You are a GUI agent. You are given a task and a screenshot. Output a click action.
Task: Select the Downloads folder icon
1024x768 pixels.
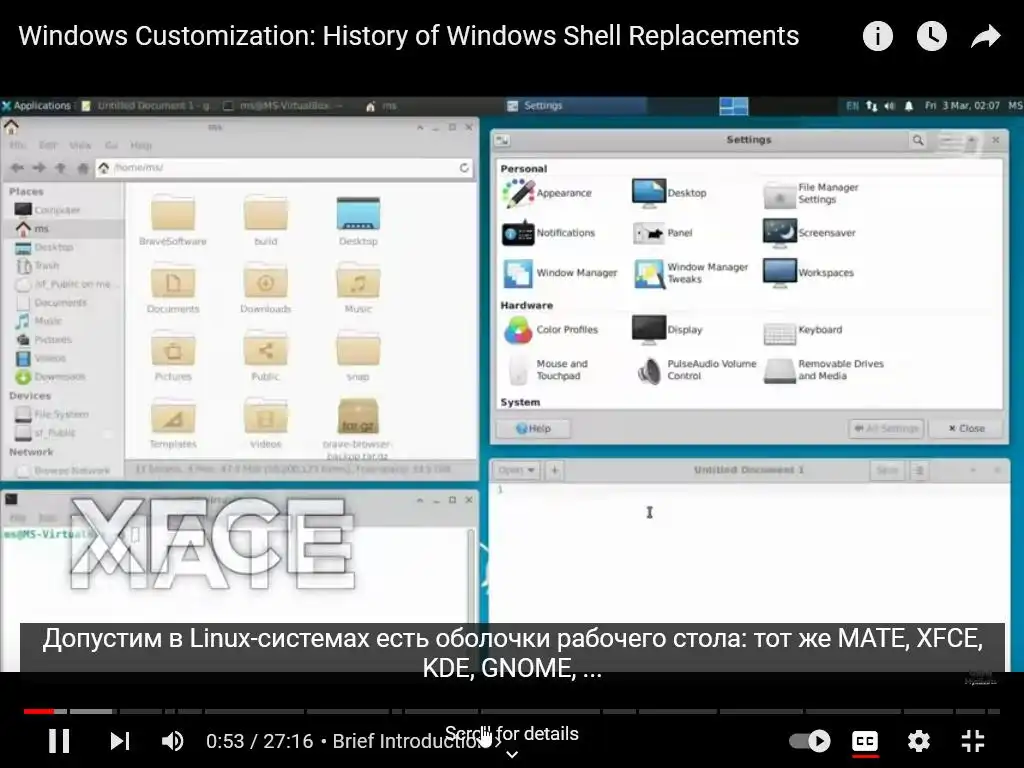point(266,288)
